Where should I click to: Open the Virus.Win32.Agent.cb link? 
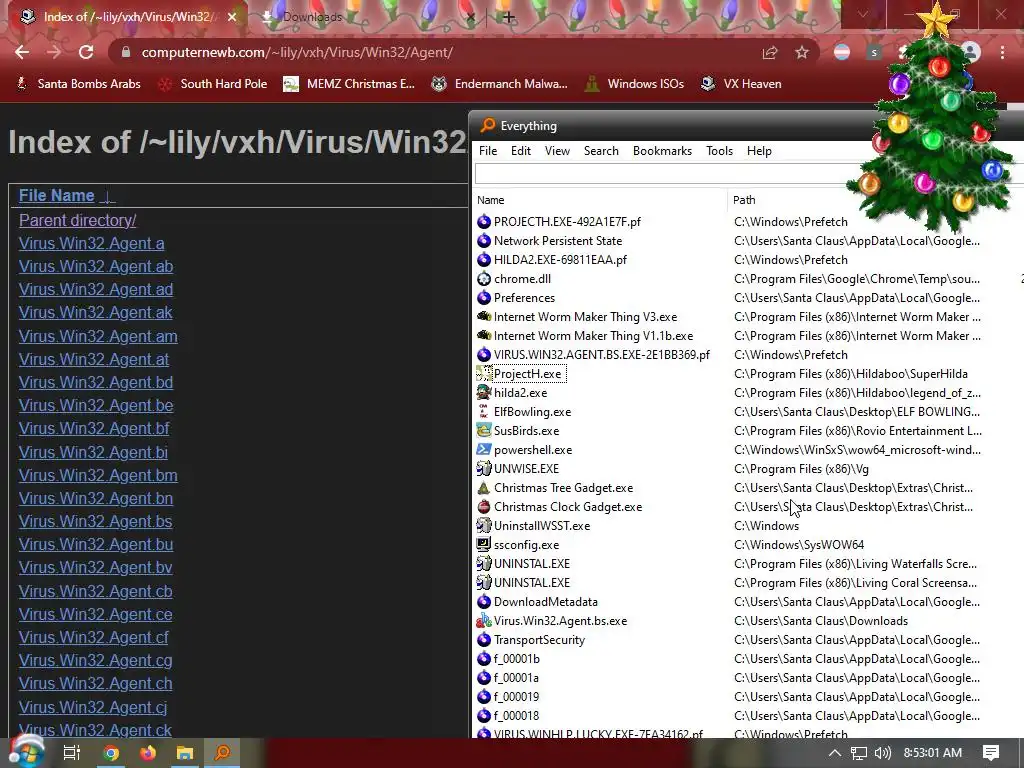(x=95, y=591)
